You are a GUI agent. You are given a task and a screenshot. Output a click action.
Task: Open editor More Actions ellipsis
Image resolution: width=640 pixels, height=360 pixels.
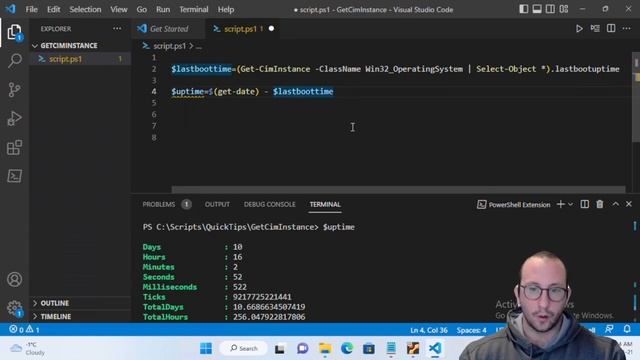[627, 29]
